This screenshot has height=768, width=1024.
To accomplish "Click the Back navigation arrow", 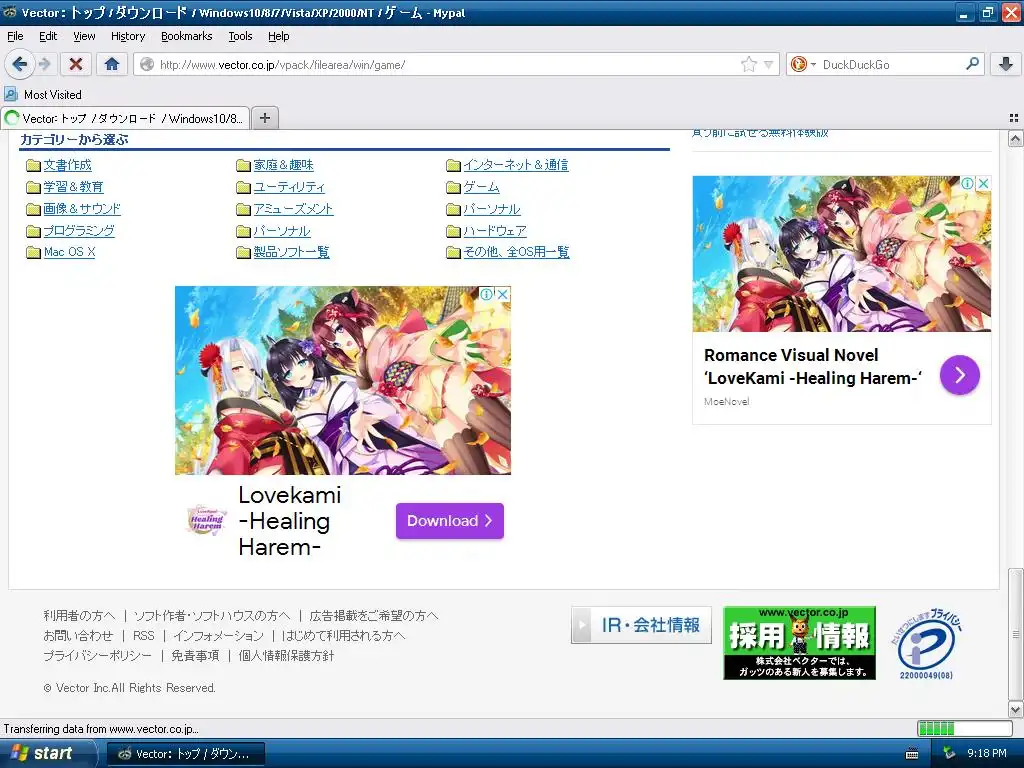I will point(20,64).
